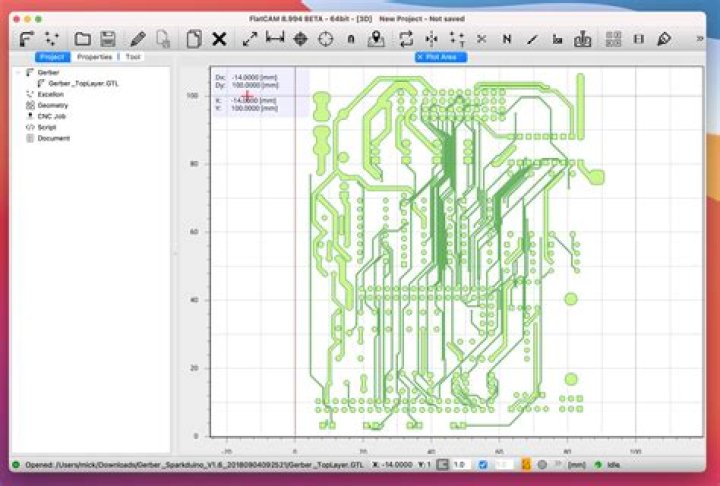The width and height of the screenshot is (720, 486).
Task: Click the diagonal slash toolbar icon
Action: click(x=532, y=40)
